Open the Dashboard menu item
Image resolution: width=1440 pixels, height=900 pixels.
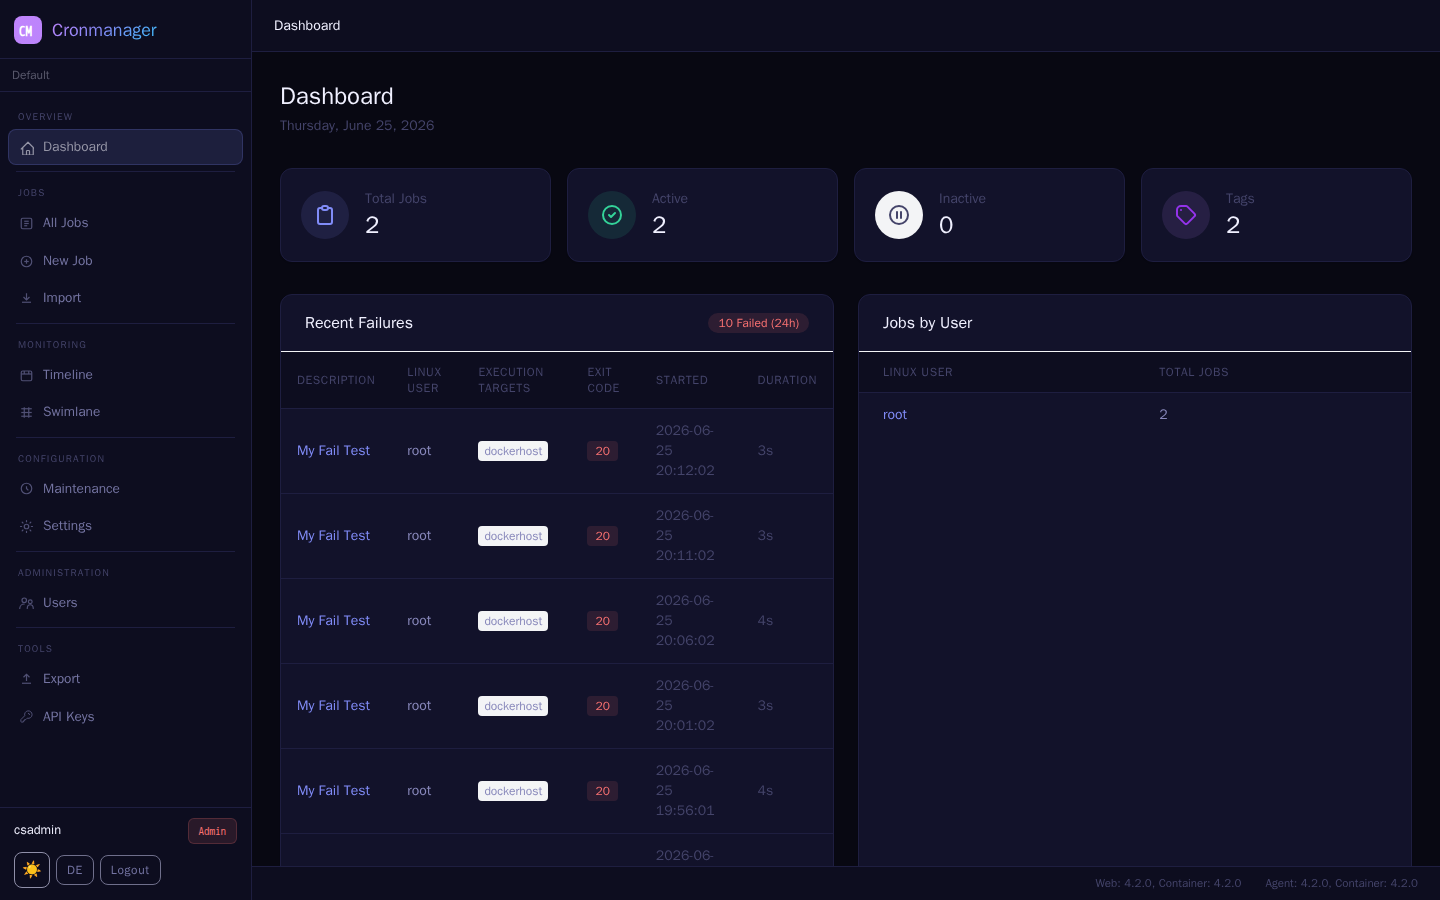125,147
